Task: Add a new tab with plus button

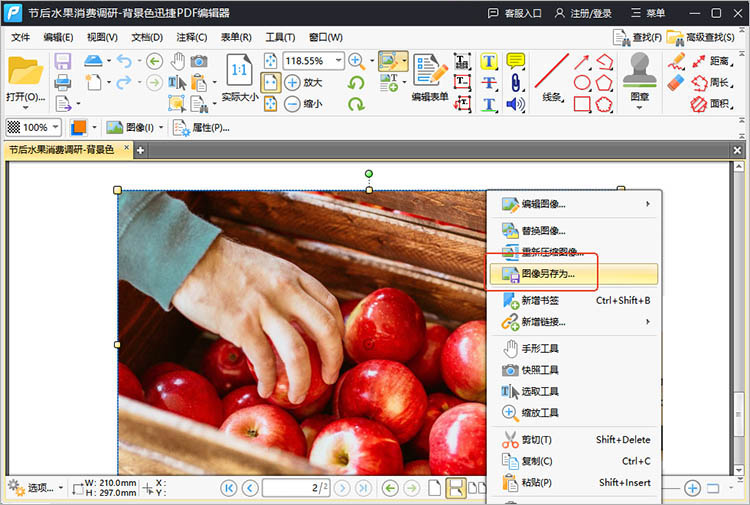Action: [140, 151]
